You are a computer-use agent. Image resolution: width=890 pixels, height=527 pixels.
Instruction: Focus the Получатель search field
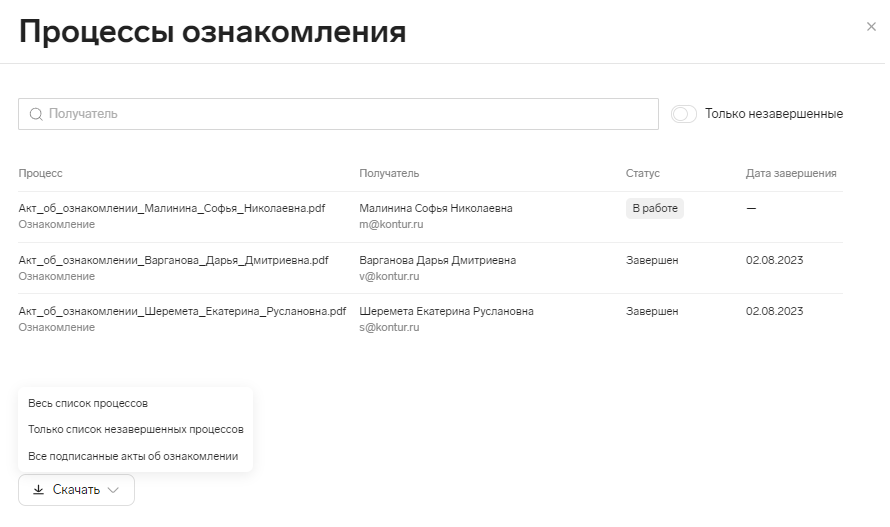pos(338,114)
